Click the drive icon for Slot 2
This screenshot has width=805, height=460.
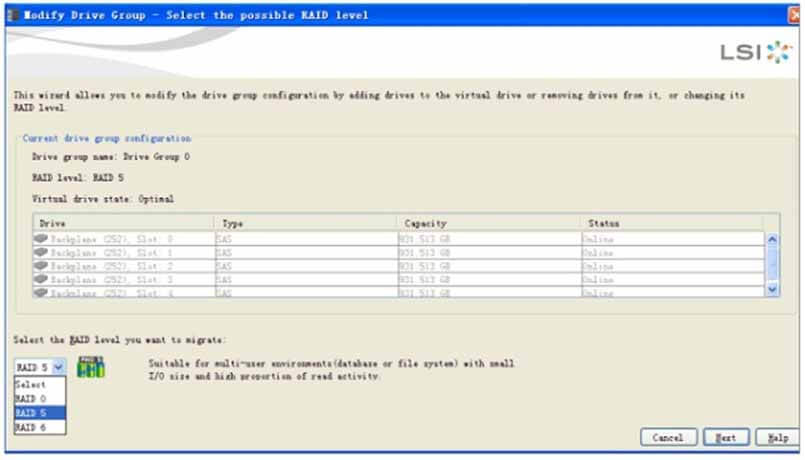[x=41, y=265]
